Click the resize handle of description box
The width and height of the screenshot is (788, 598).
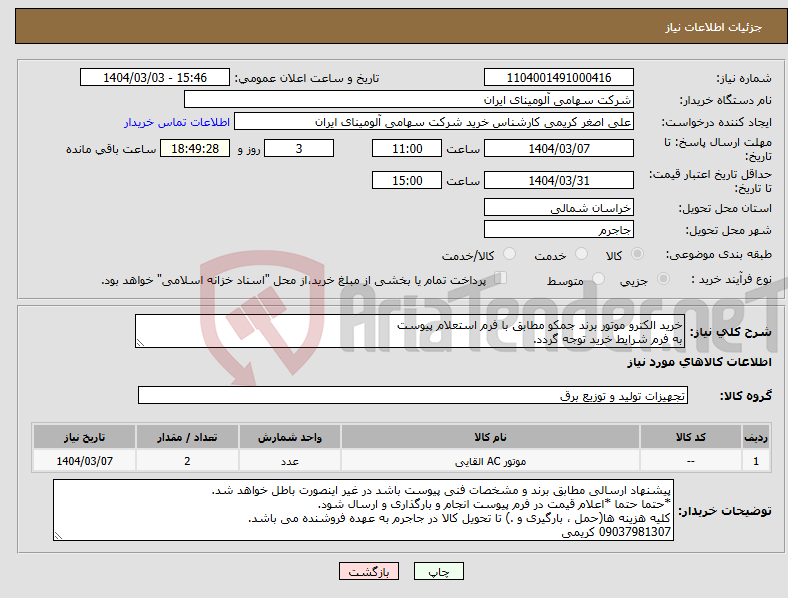(x=140, y=343)
